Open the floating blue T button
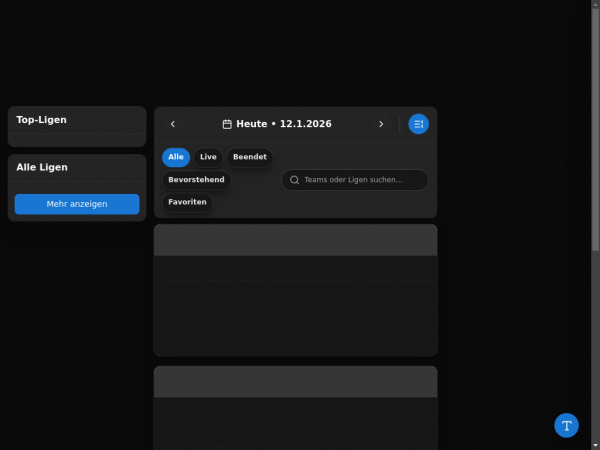 click(566, 425)
